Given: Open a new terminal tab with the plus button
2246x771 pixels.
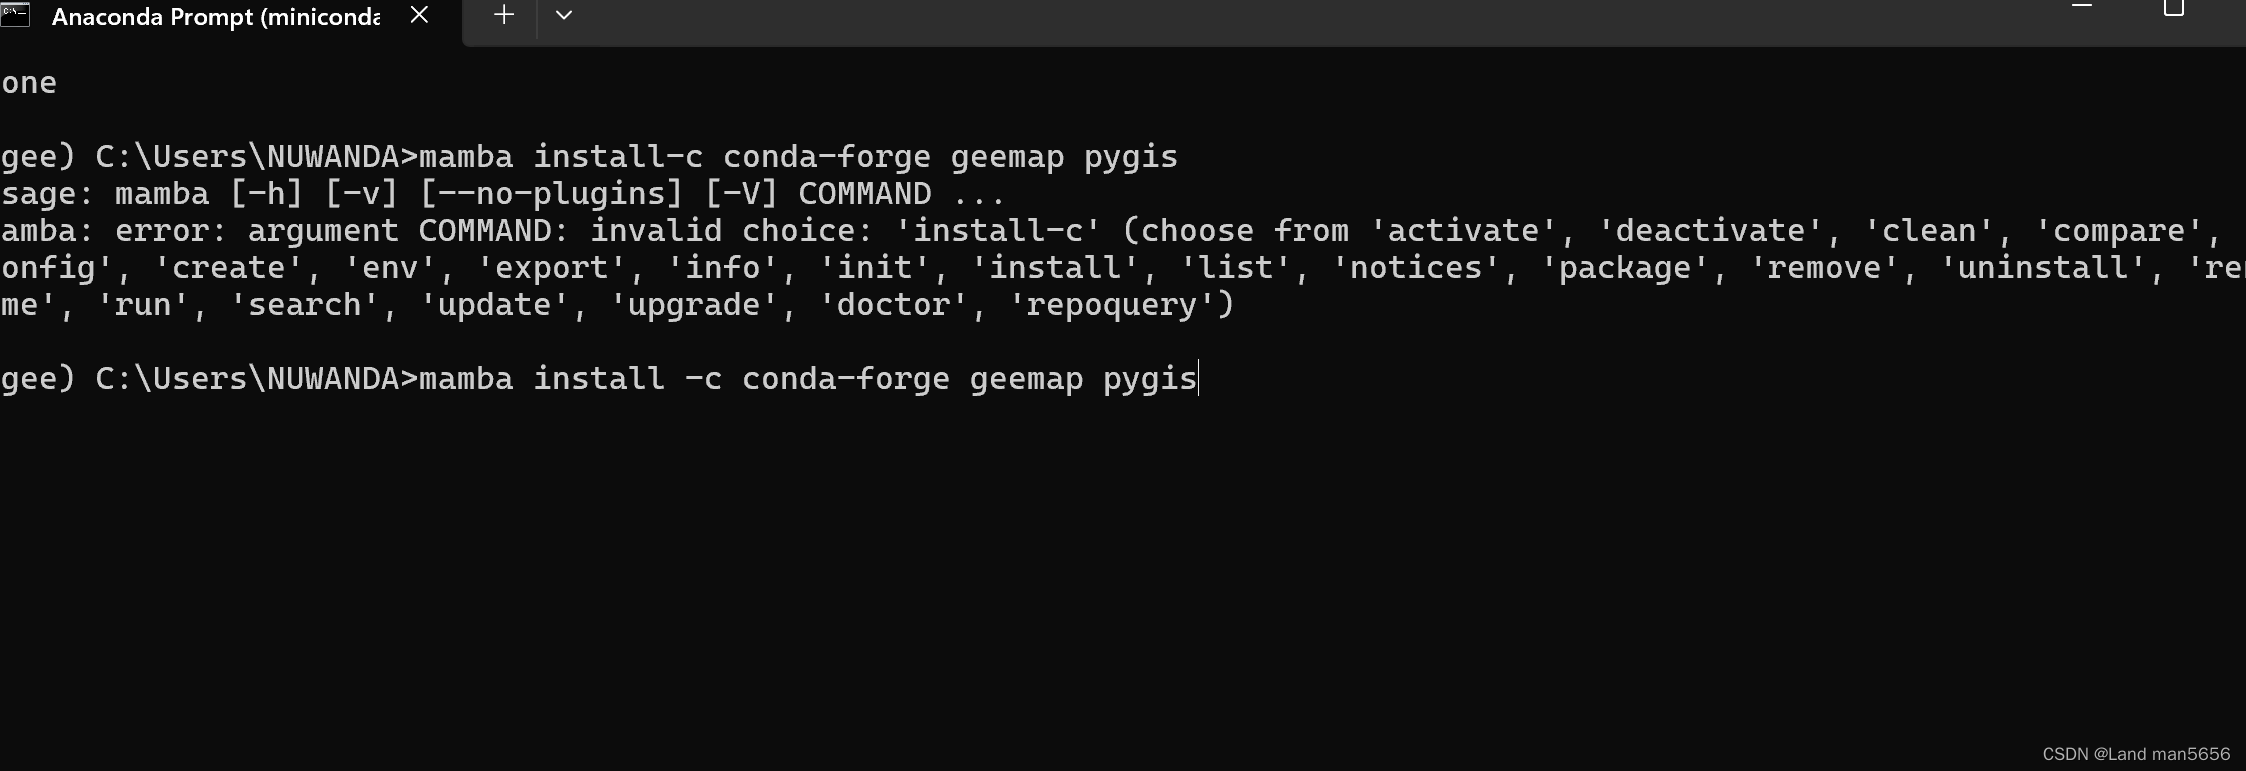Looking at the screenshot, I should pyautogui.click(x=503, y=15).
